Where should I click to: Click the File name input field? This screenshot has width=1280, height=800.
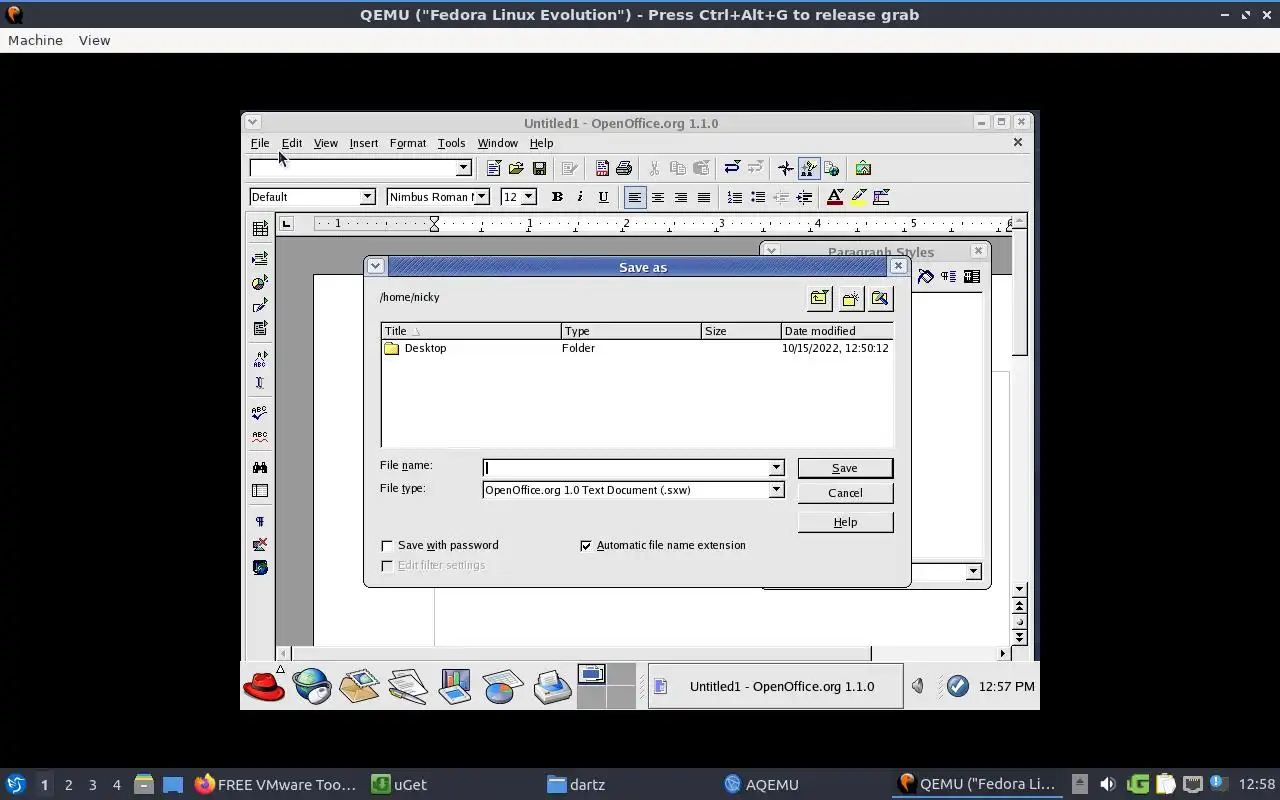pos(626,468)
